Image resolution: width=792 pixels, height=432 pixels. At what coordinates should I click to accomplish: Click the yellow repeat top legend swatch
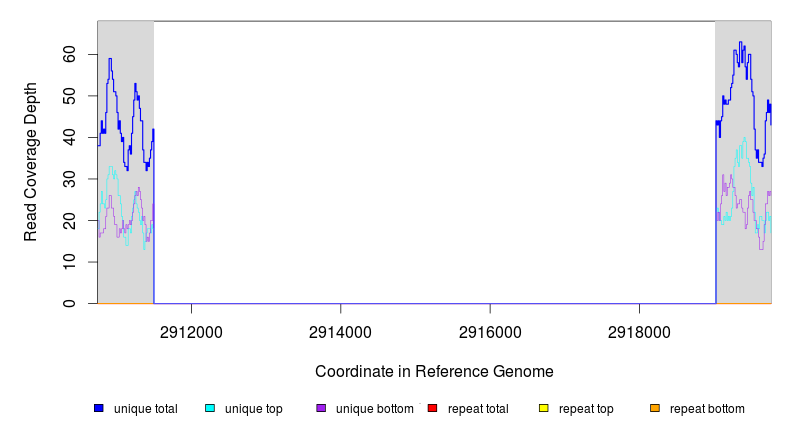tap(544, 409)
